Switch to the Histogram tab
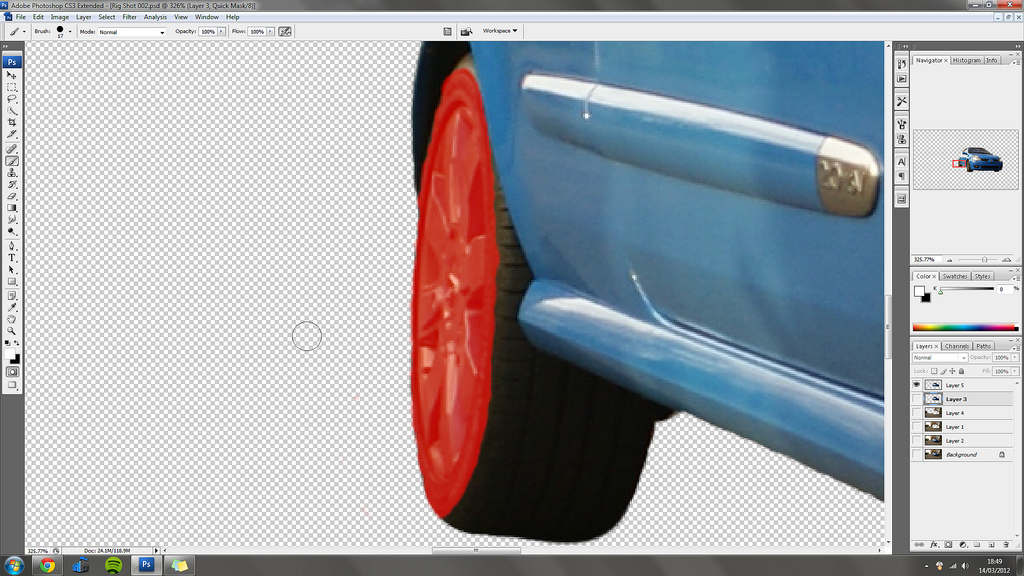 966,60
